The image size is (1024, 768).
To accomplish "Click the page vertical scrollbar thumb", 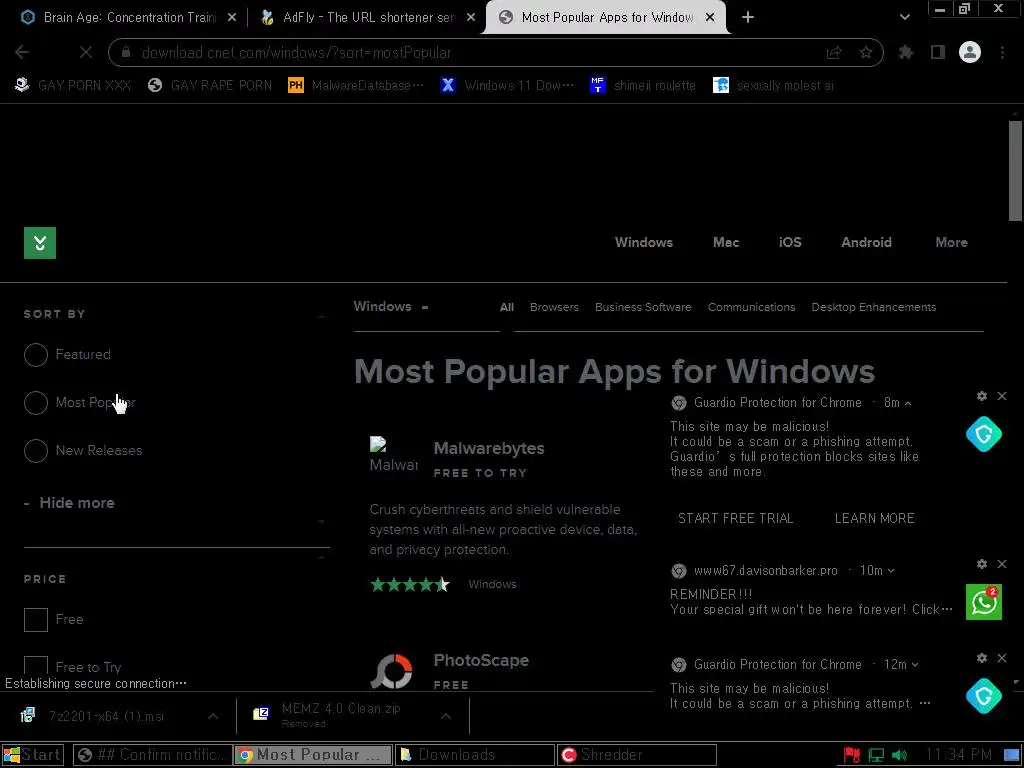I will pos(1015,171).
